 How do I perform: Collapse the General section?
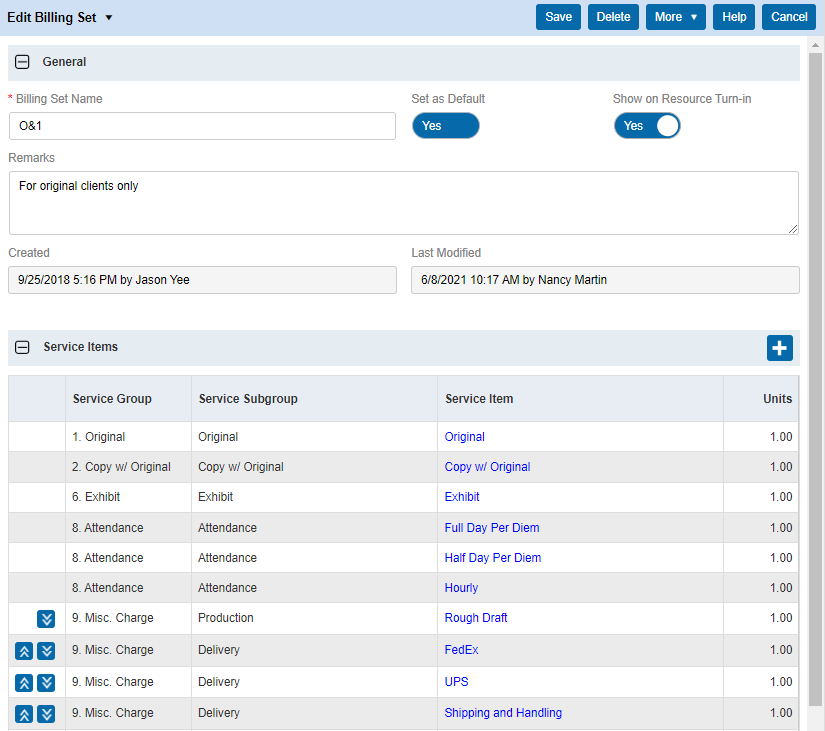coord(22,62)
